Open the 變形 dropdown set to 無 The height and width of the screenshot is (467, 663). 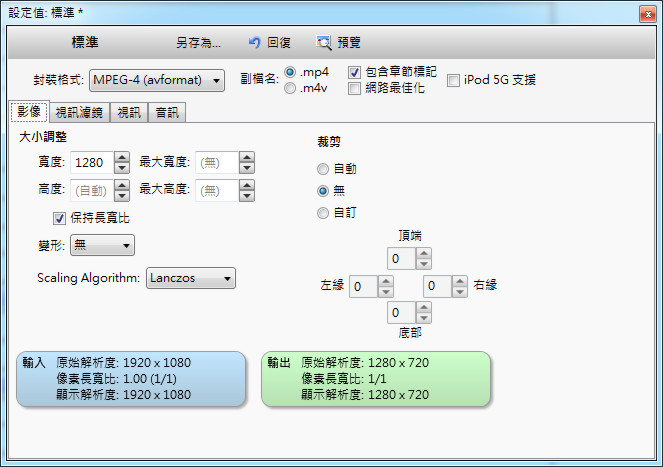[102, 245]
